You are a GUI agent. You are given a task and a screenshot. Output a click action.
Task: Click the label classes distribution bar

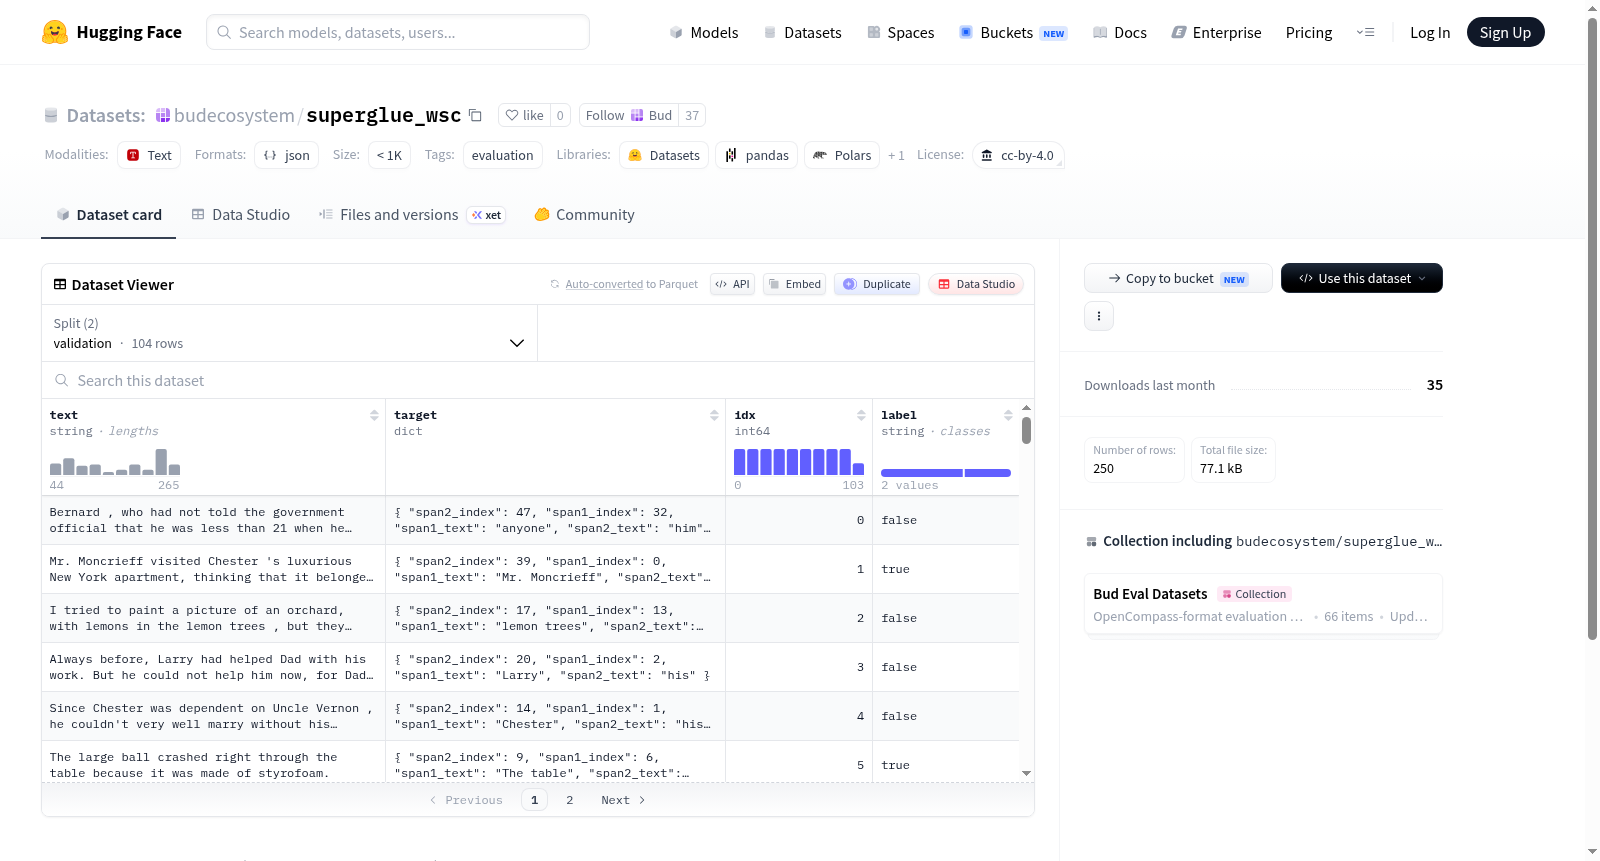946,472
